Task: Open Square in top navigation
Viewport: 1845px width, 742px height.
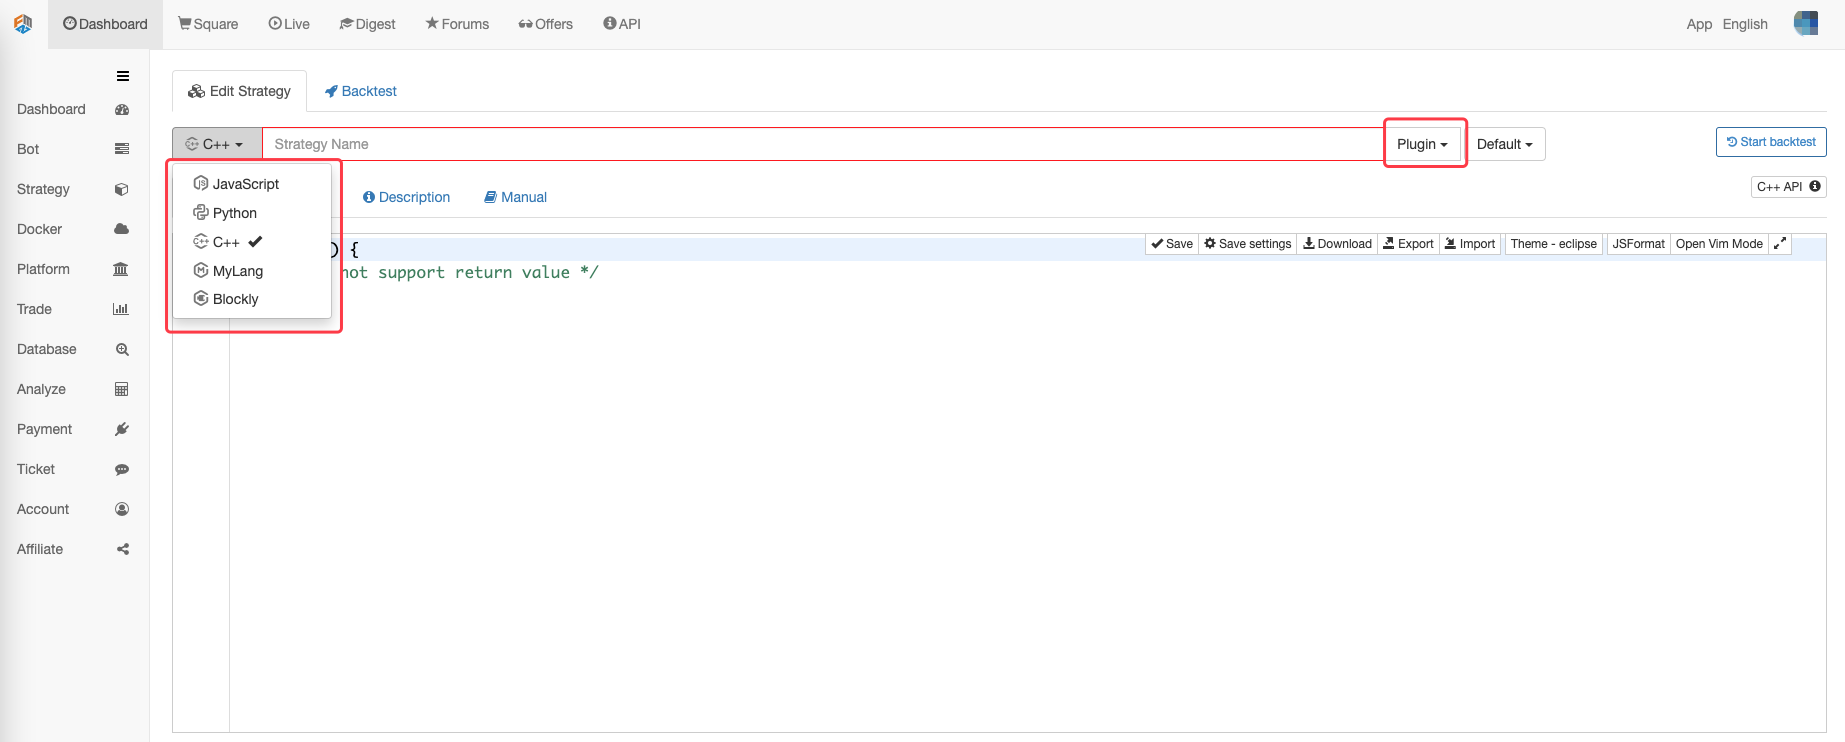Action: click(208, 24)
